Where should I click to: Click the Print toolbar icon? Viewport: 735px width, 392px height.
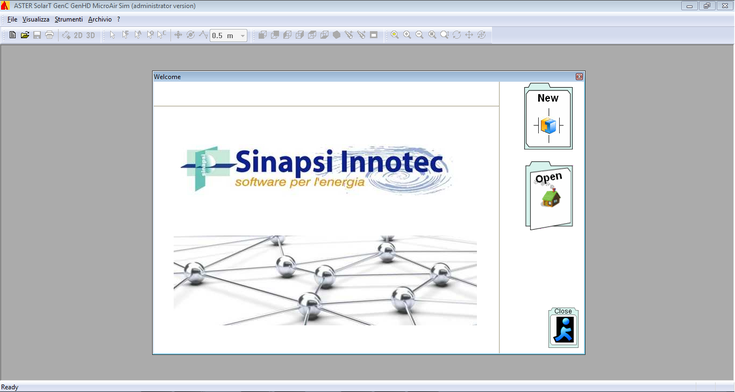(49, 35)
